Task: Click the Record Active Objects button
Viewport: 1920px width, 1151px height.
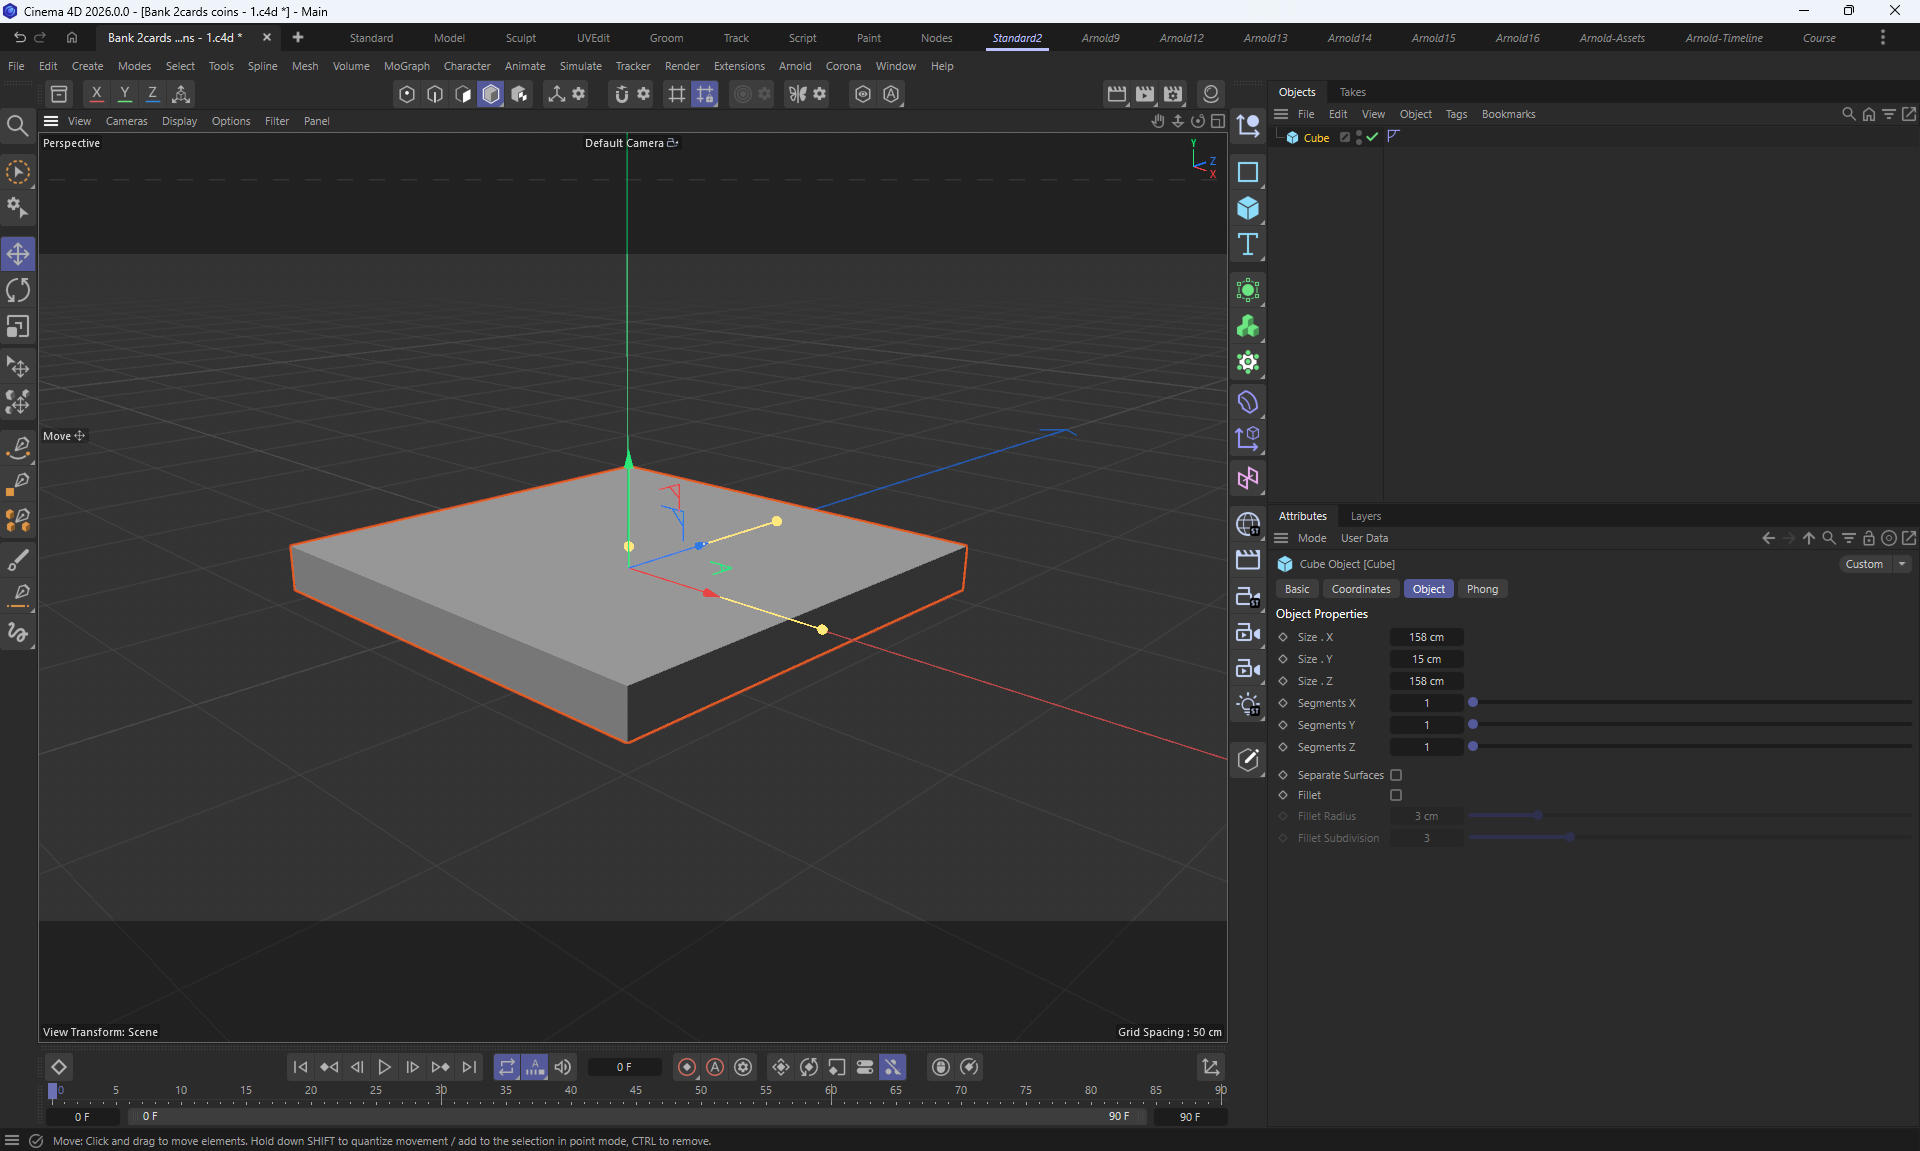Action: pos(686,1067)
